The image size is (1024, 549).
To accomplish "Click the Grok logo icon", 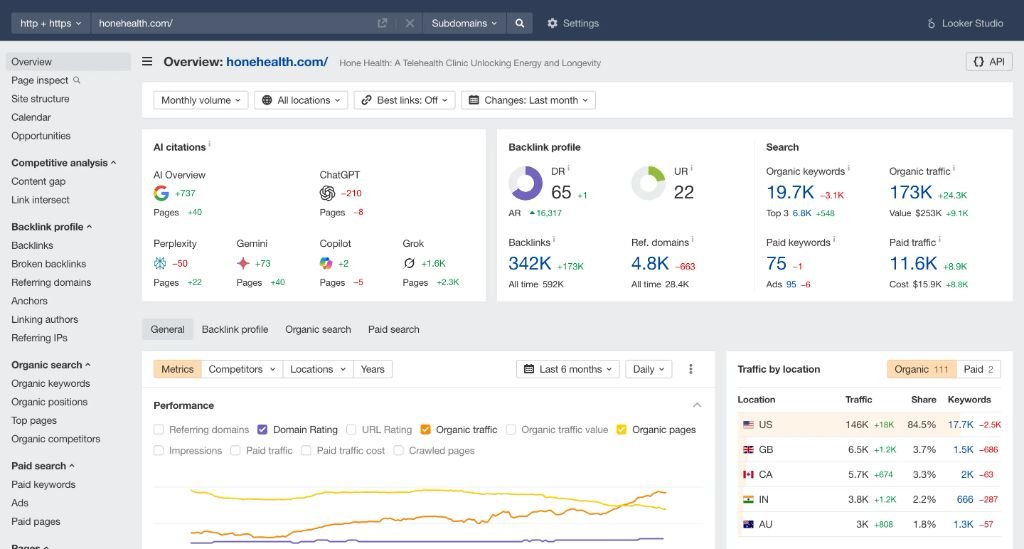I will point(409,263).
